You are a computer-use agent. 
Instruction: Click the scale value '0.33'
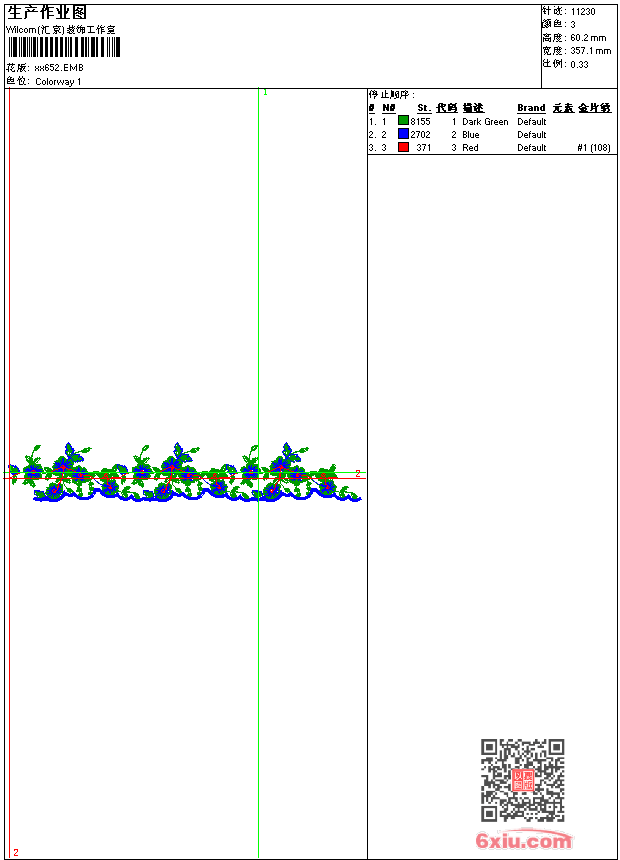[x=579, y=65]
